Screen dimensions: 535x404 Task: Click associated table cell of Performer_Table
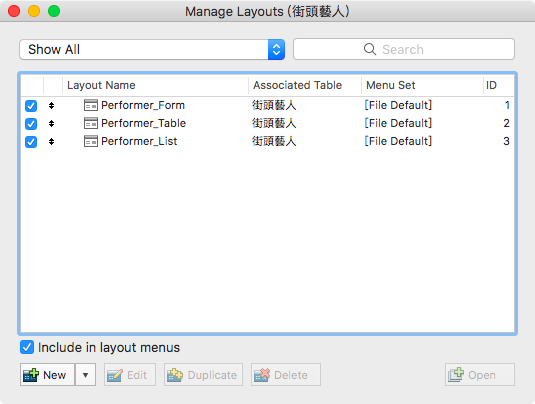pos(274,123)
